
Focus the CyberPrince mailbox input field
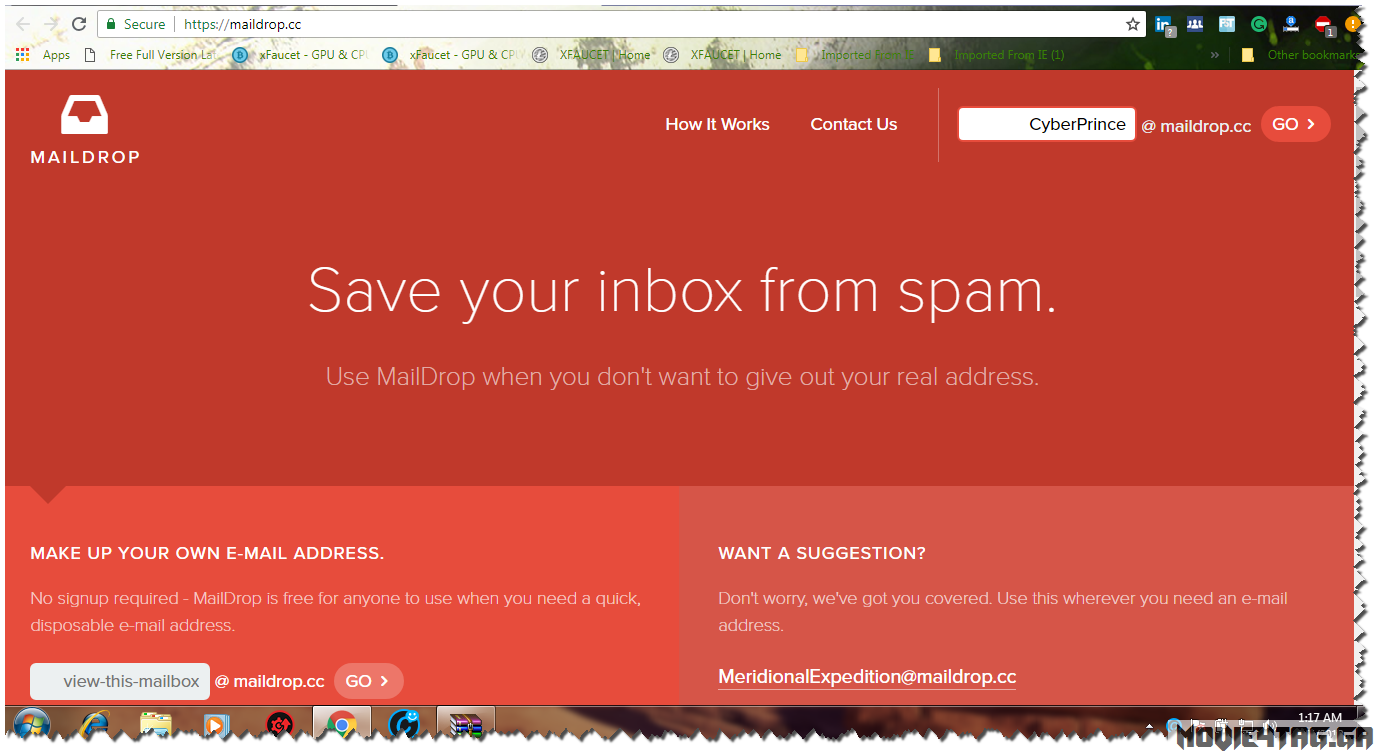(x=1047, y=124)
